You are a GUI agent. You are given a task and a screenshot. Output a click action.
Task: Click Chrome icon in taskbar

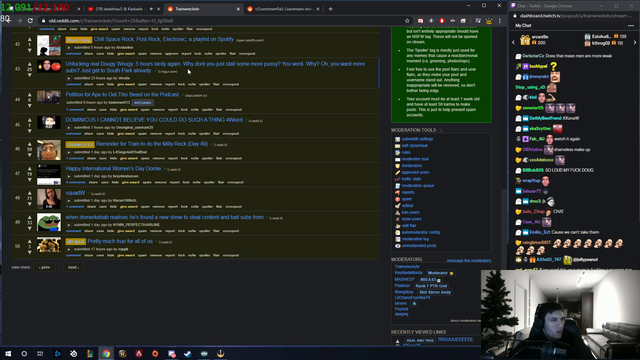[106, 353]
